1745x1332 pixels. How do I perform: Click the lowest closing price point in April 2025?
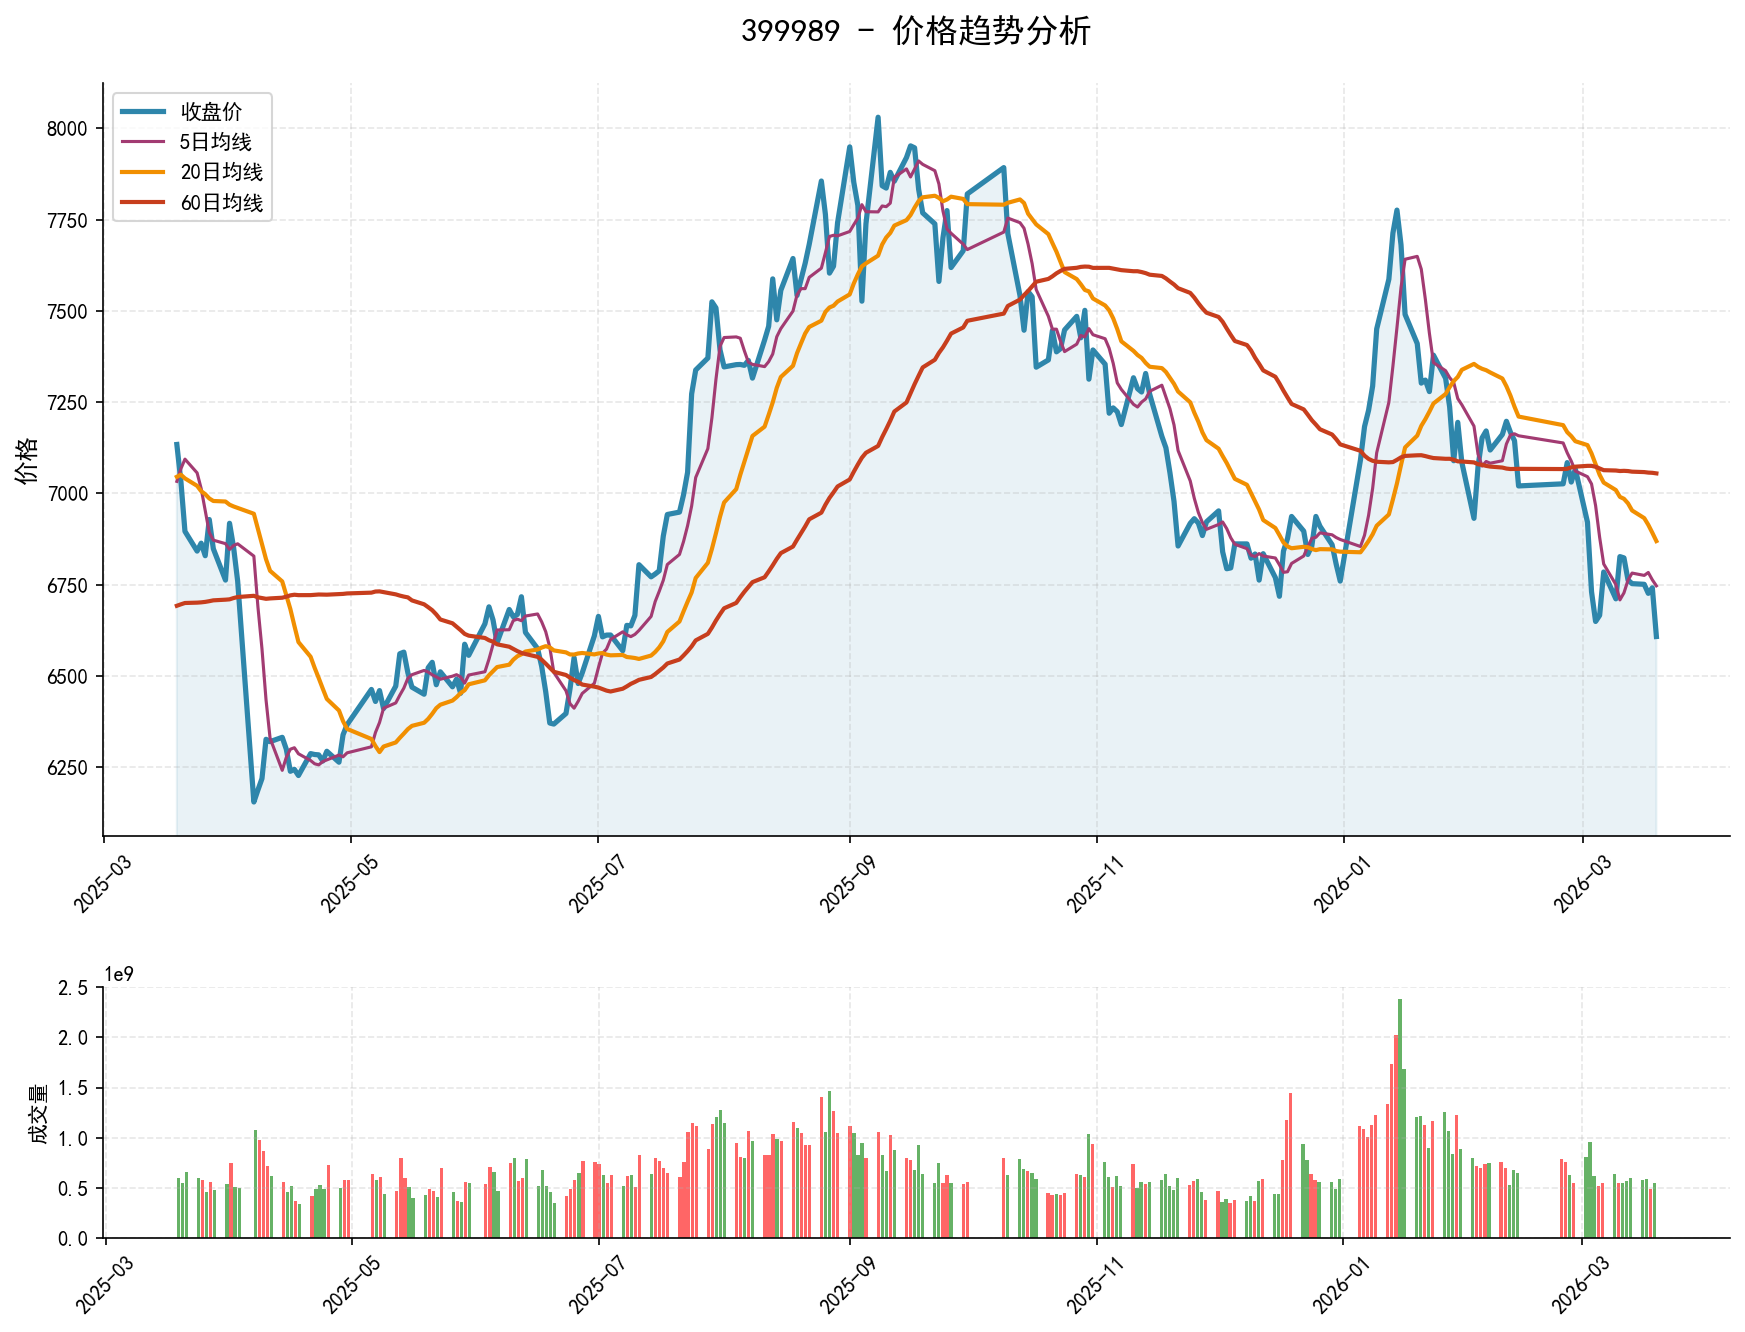coord(254,801)
